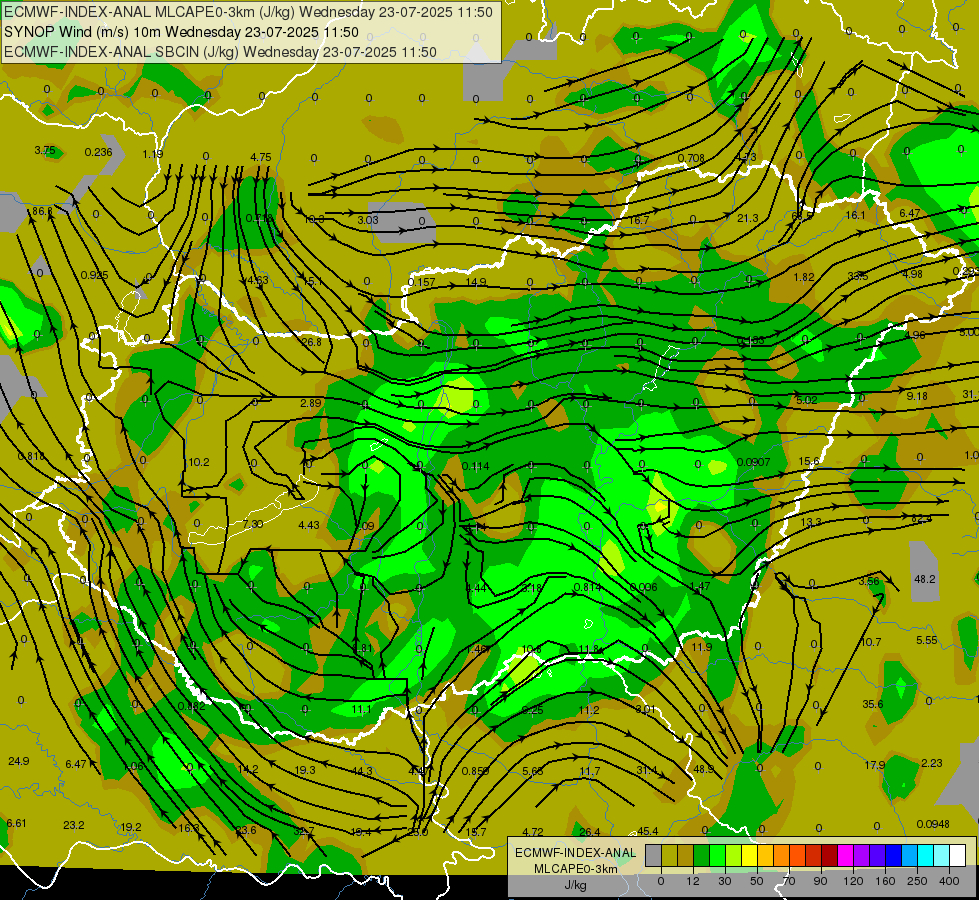
Task: Pick the pure blue legend swatch
Action: 893,856
